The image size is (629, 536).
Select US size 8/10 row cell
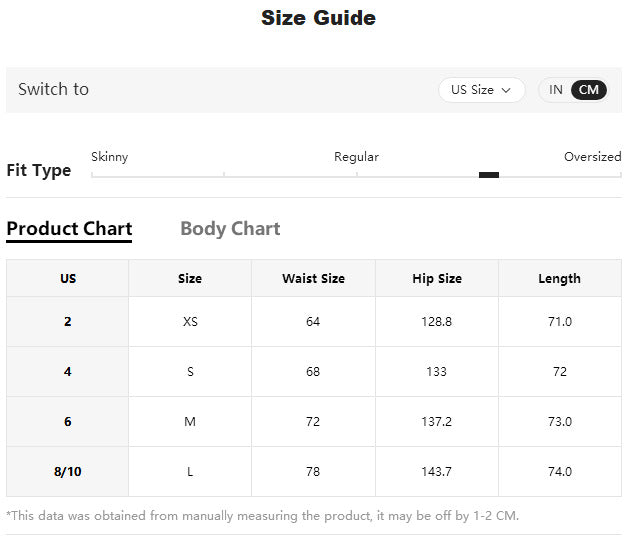pos(68,472)
